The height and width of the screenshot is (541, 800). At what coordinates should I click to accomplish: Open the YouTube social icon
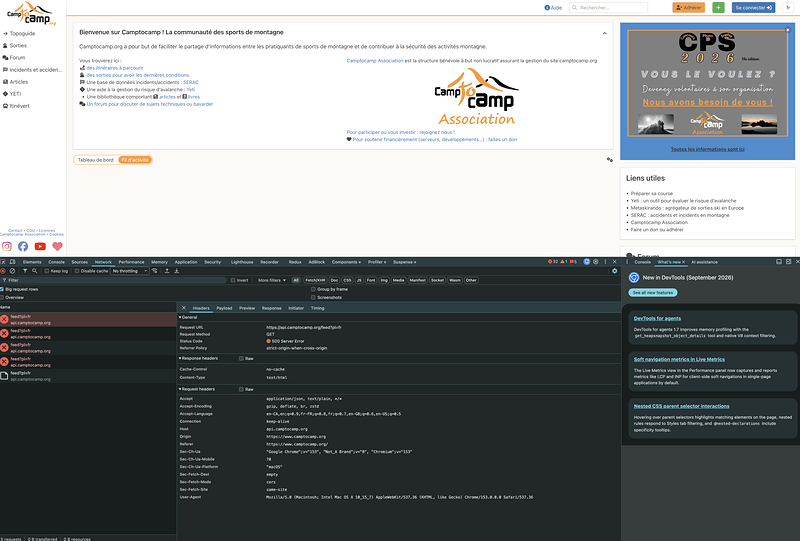[x=40, y=247]
